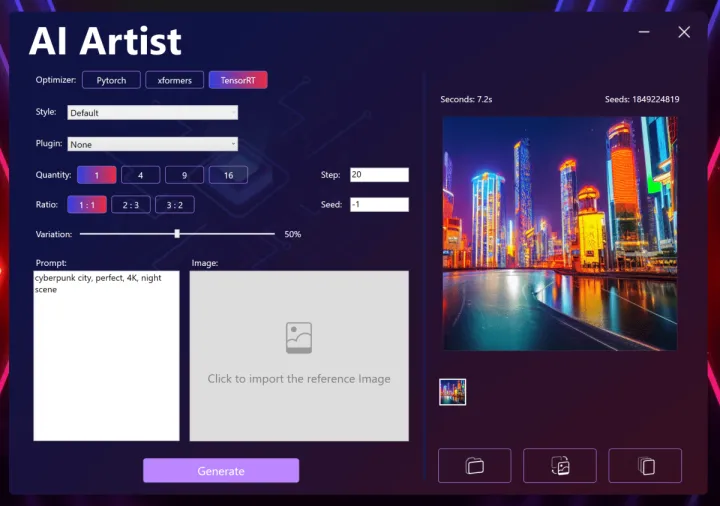The width and height of the screenshot is (720, 506).
Task: Click the Generate button
Action: pyautogui.click(x=221, y=471)
